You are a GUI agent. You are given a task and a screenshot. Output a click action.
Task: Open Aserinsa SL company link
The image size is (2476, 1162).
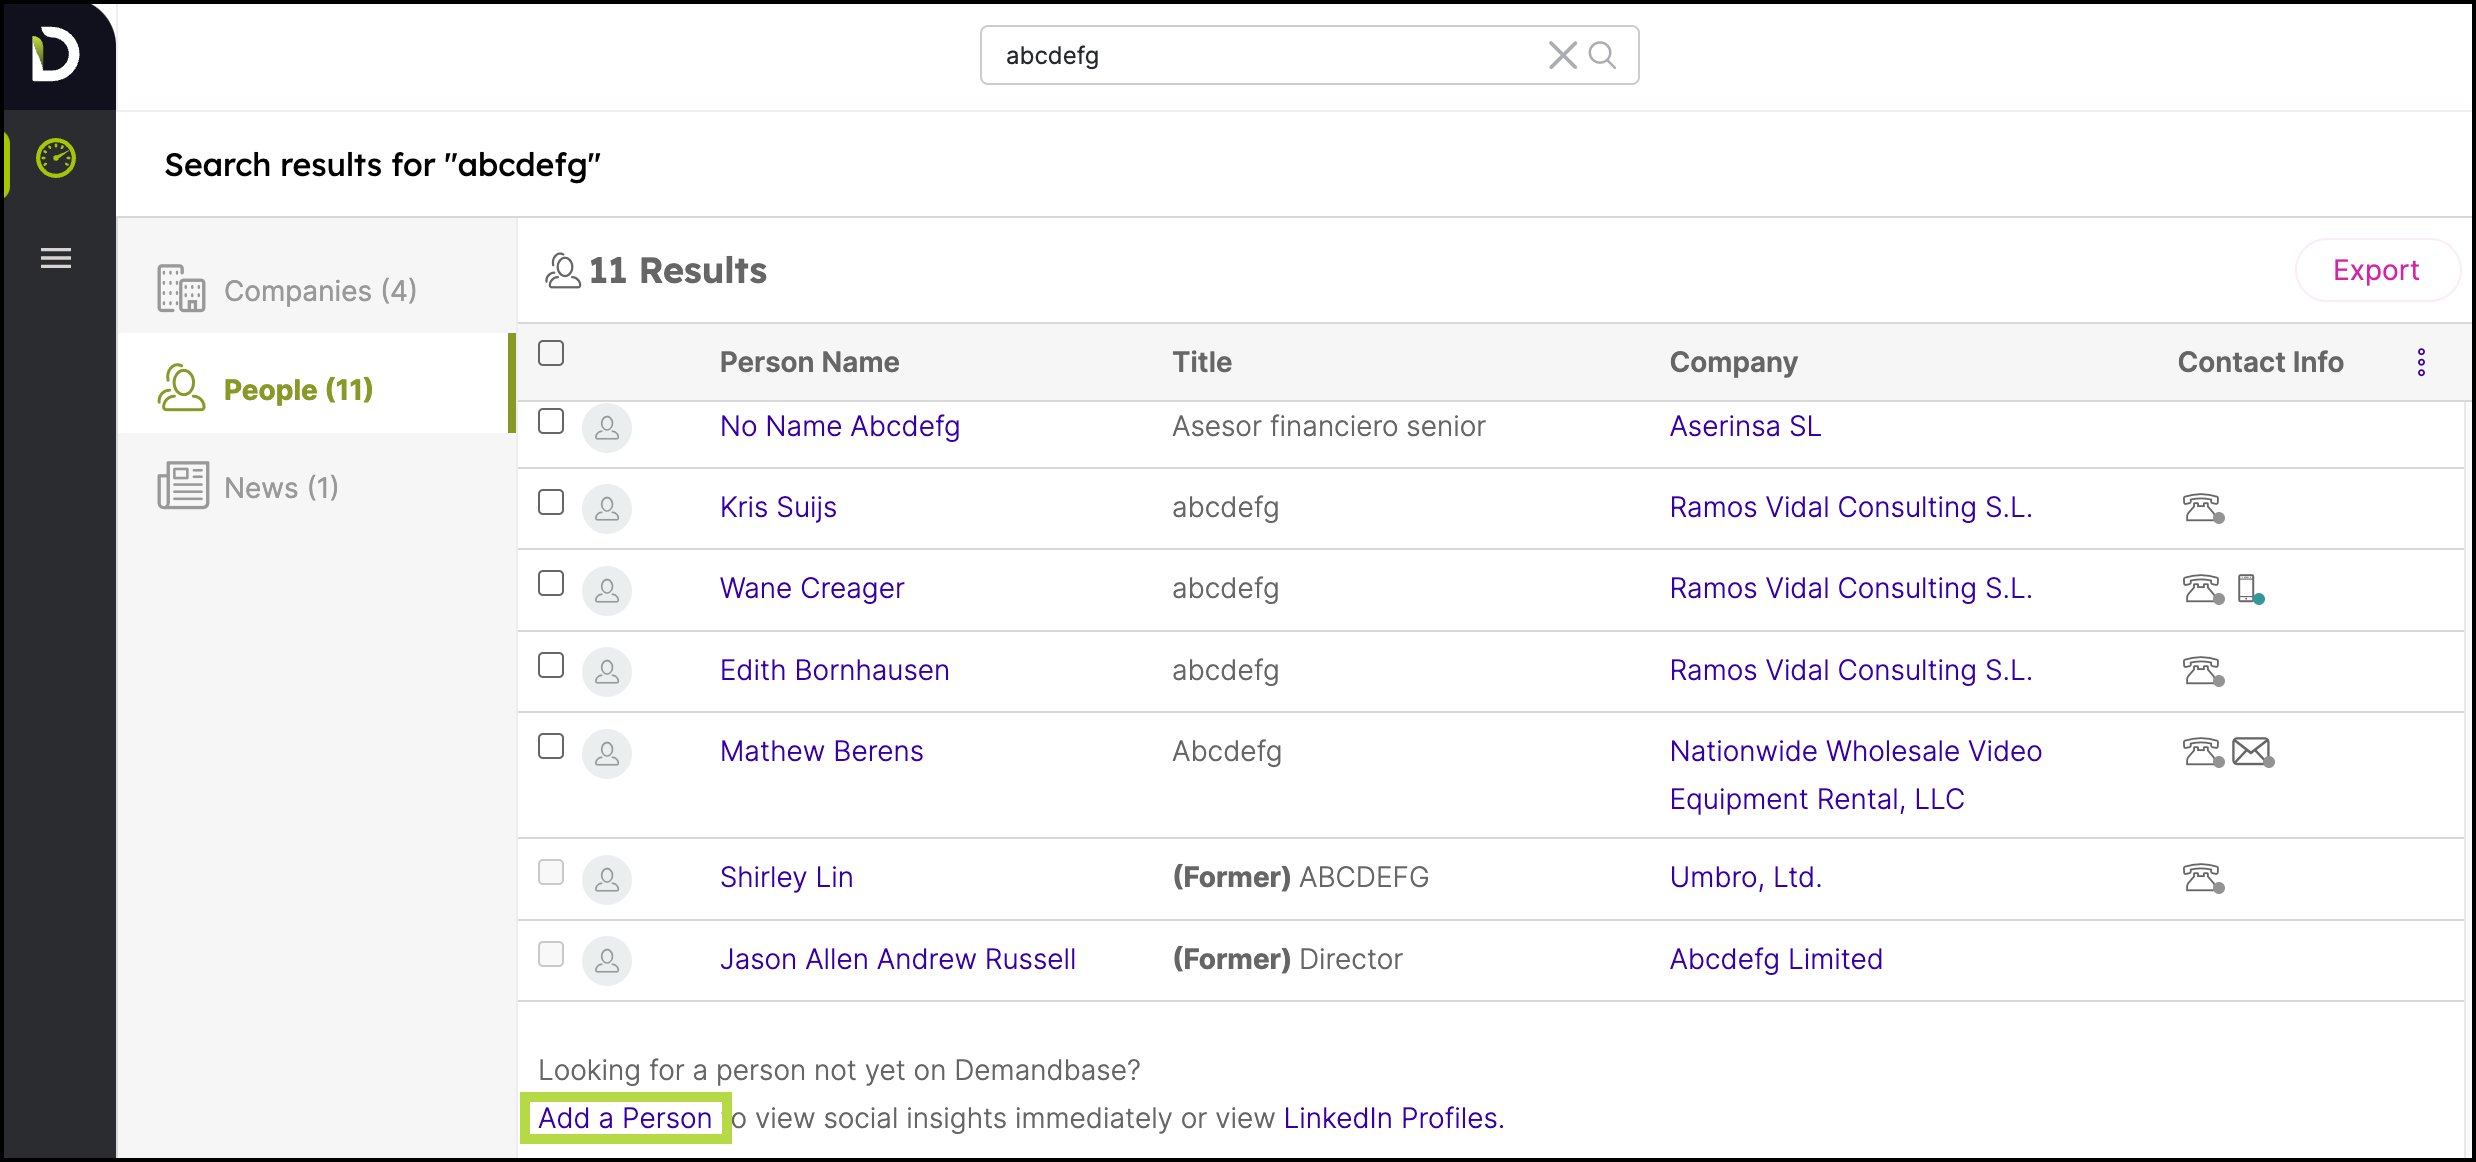tap(1746, 426)
